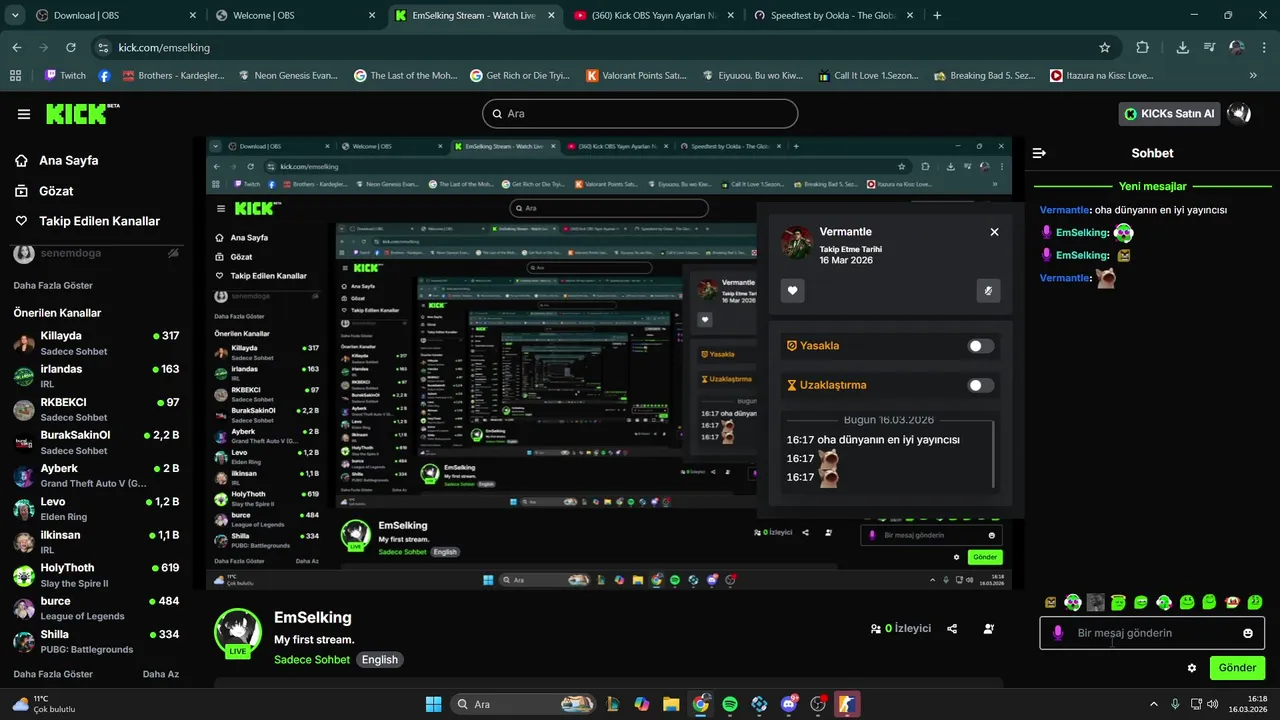Open Chrome downloads icon
This screenshot has width=1280, height=720.
click(x=1182, y=47)
